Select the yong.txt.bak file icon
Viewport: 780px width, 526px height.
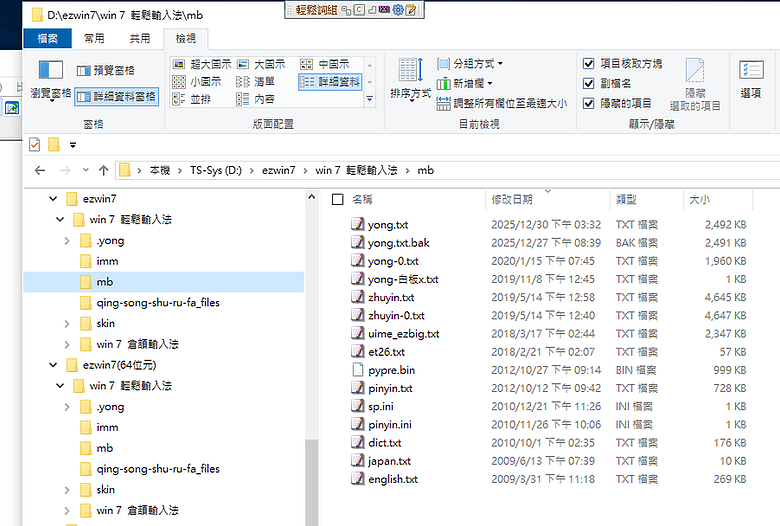point(358,242)
